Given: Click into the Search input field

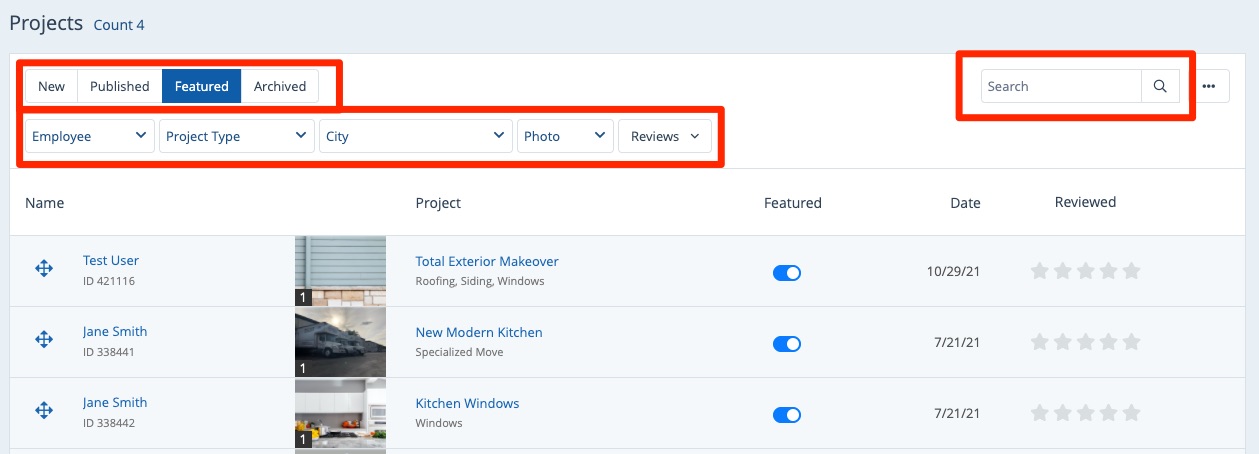Looking at the screenshot, I should coord(1060,86).
